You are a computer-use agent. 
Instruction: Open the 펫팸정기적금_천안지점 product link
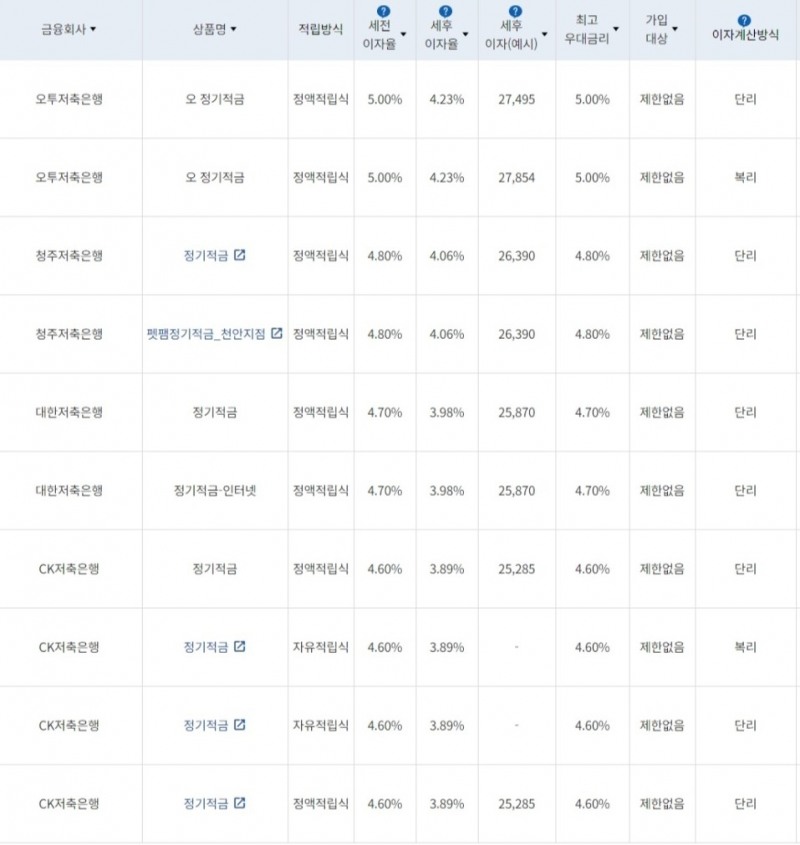tap(207, 334)
